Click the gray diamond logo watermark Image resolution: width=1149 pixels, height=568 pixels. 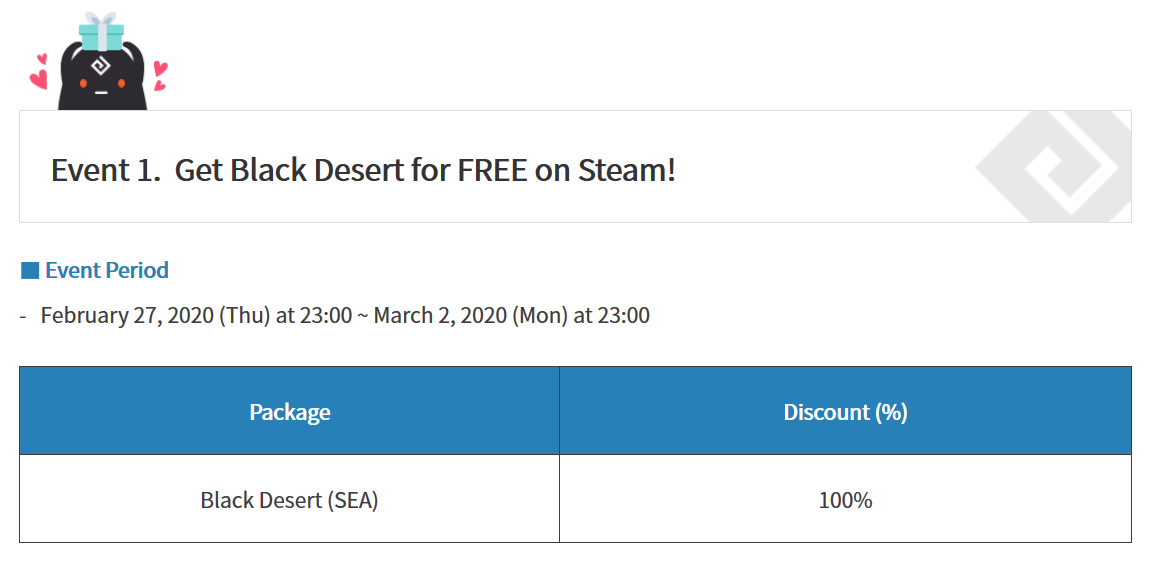pyautogui.click(x=1053, y=167)
